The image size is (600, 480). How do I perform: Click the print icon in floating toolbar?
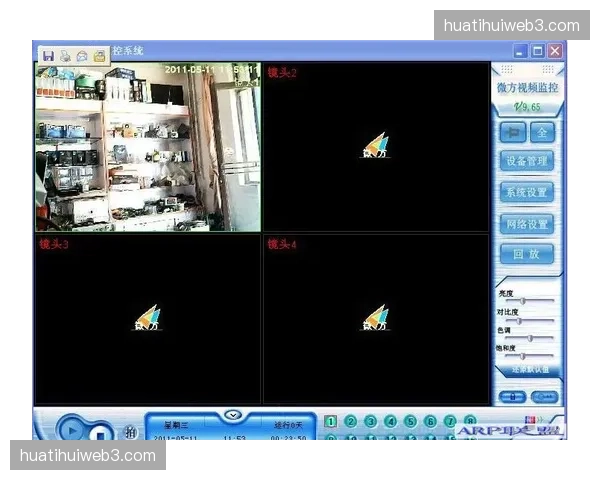point(65,55)
